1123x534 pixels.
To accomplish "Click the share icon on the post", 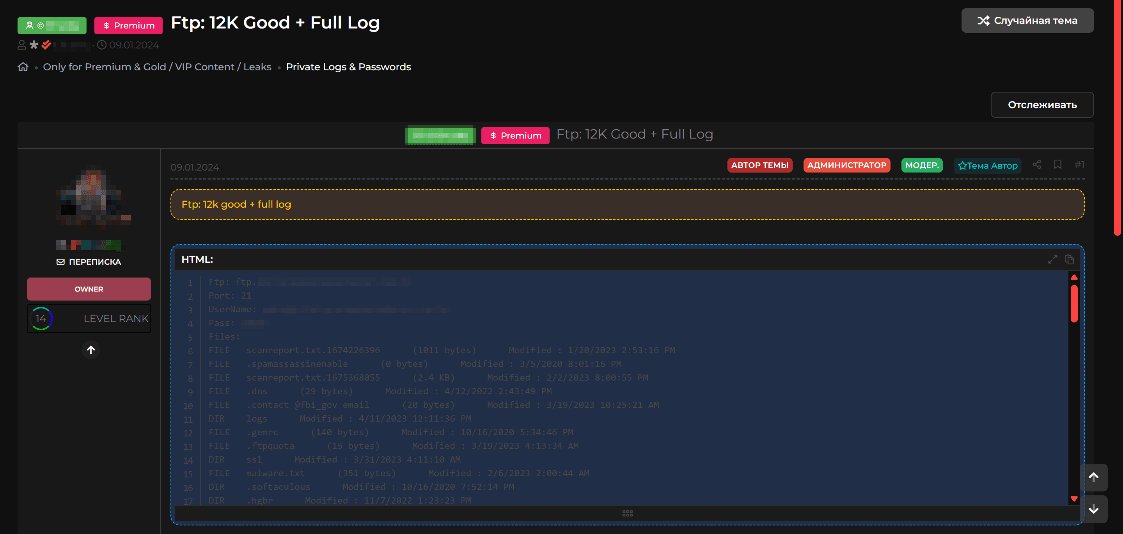I will pos(1037,165).
